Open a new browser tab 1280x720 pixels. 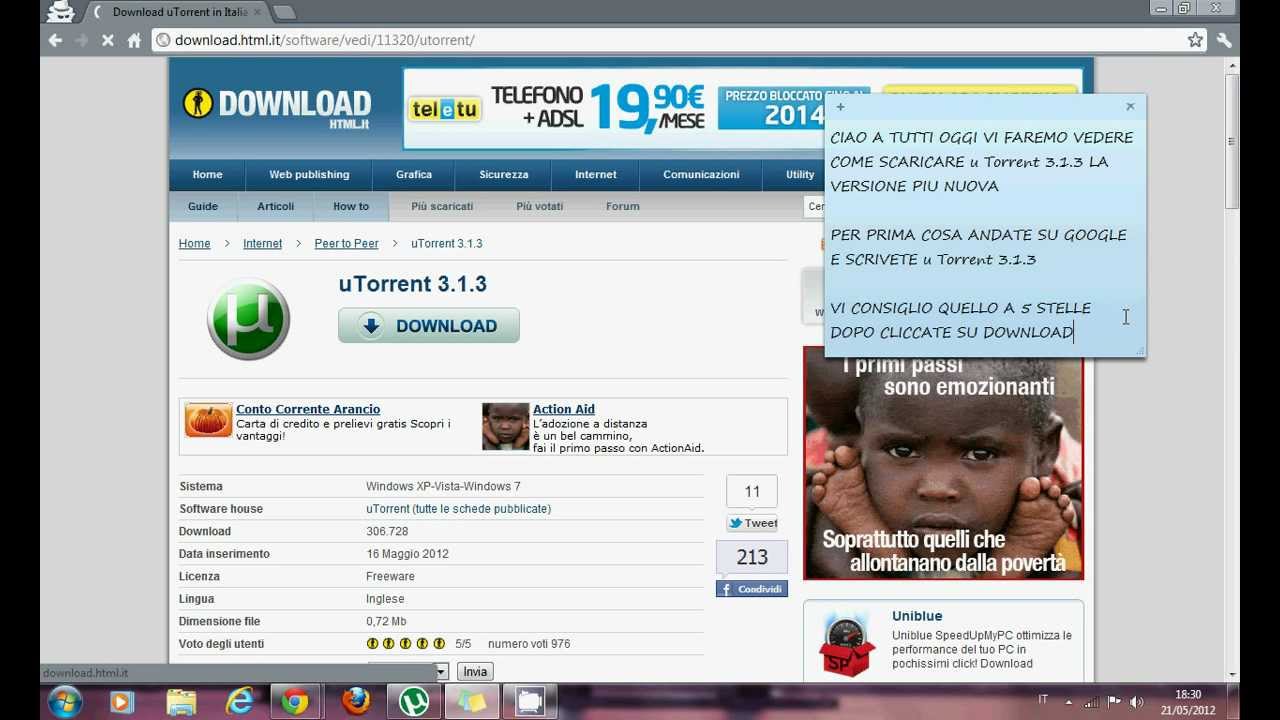click(x=284, y=12)
